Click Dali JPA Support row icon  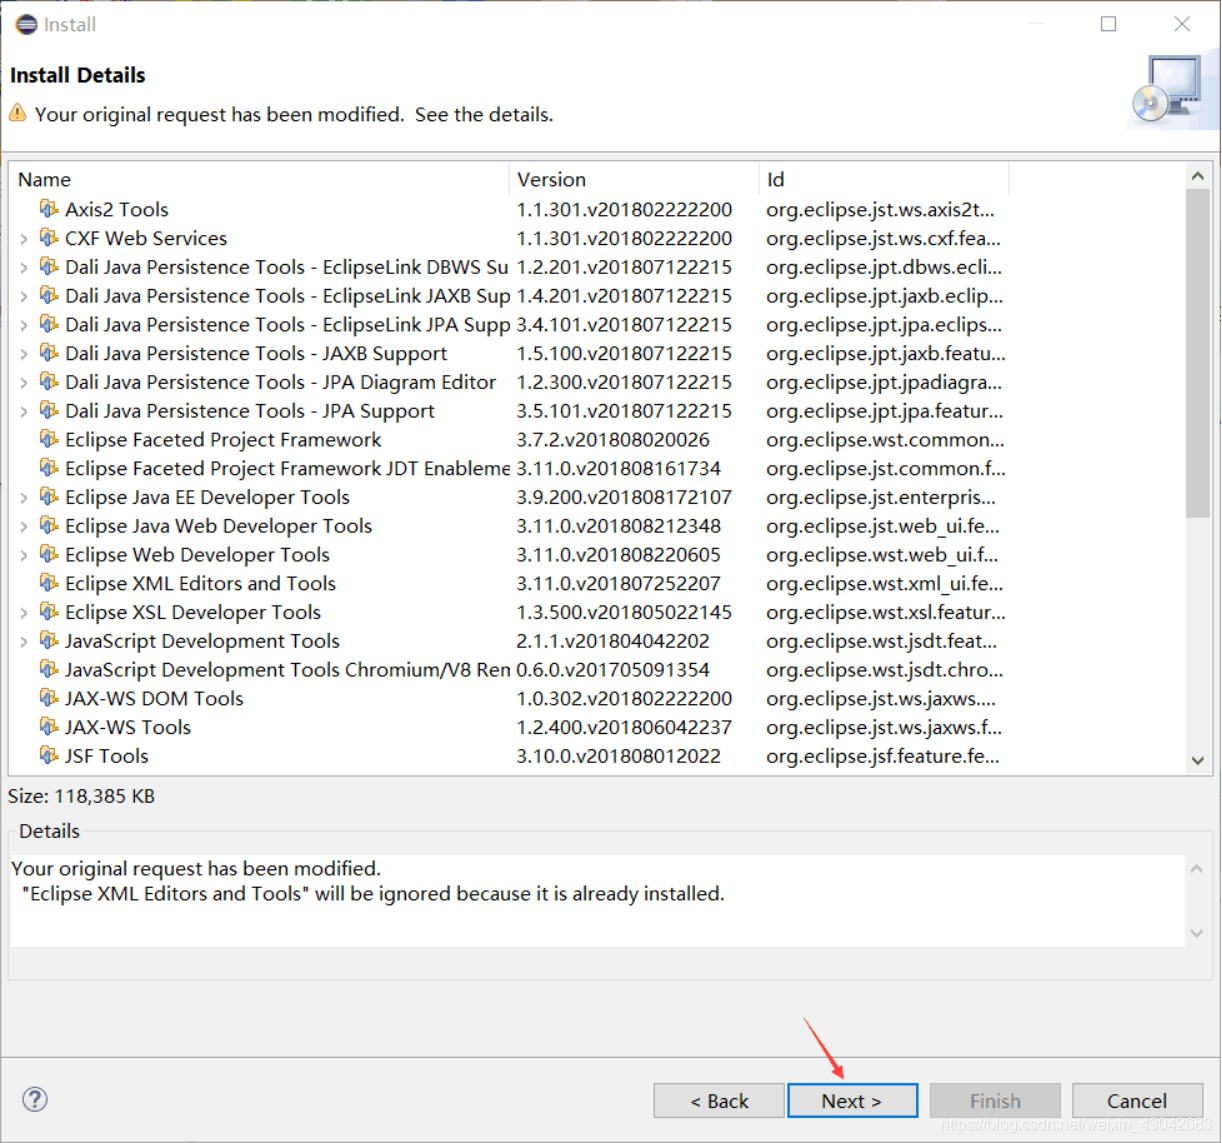[48, 410]
